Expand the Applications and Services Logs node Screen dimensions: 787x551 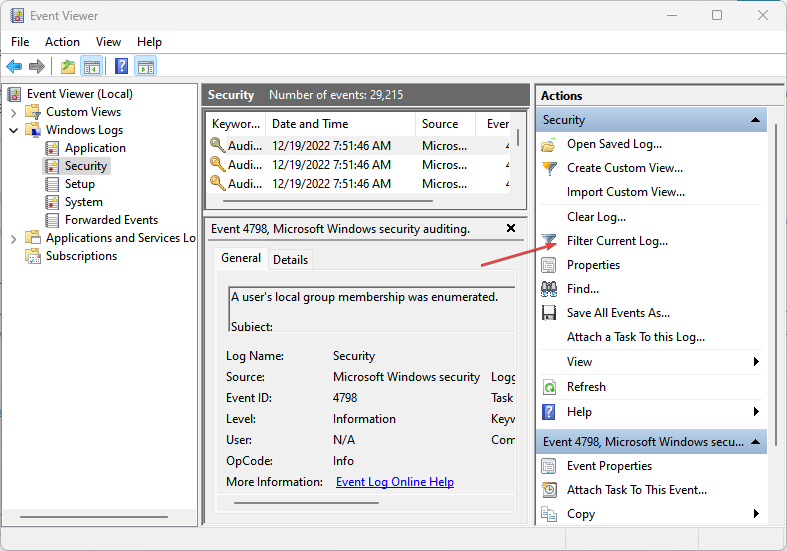(x=13, y=238)
